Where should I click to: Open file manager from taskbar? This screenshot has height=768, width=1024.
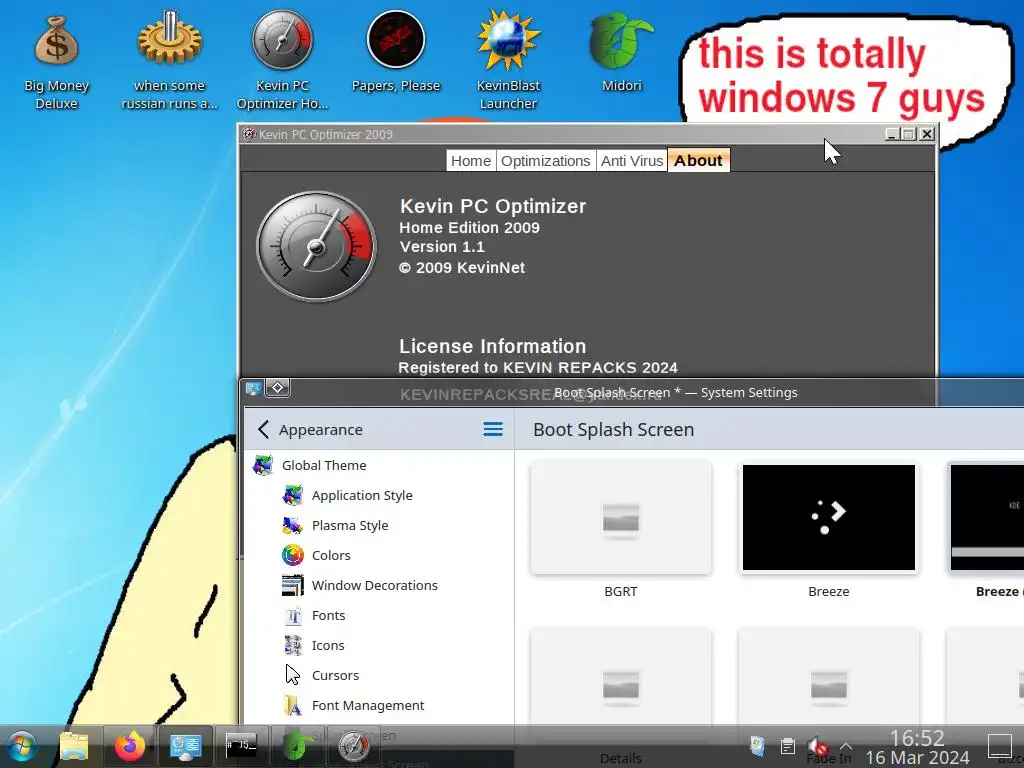coord(74,746)
